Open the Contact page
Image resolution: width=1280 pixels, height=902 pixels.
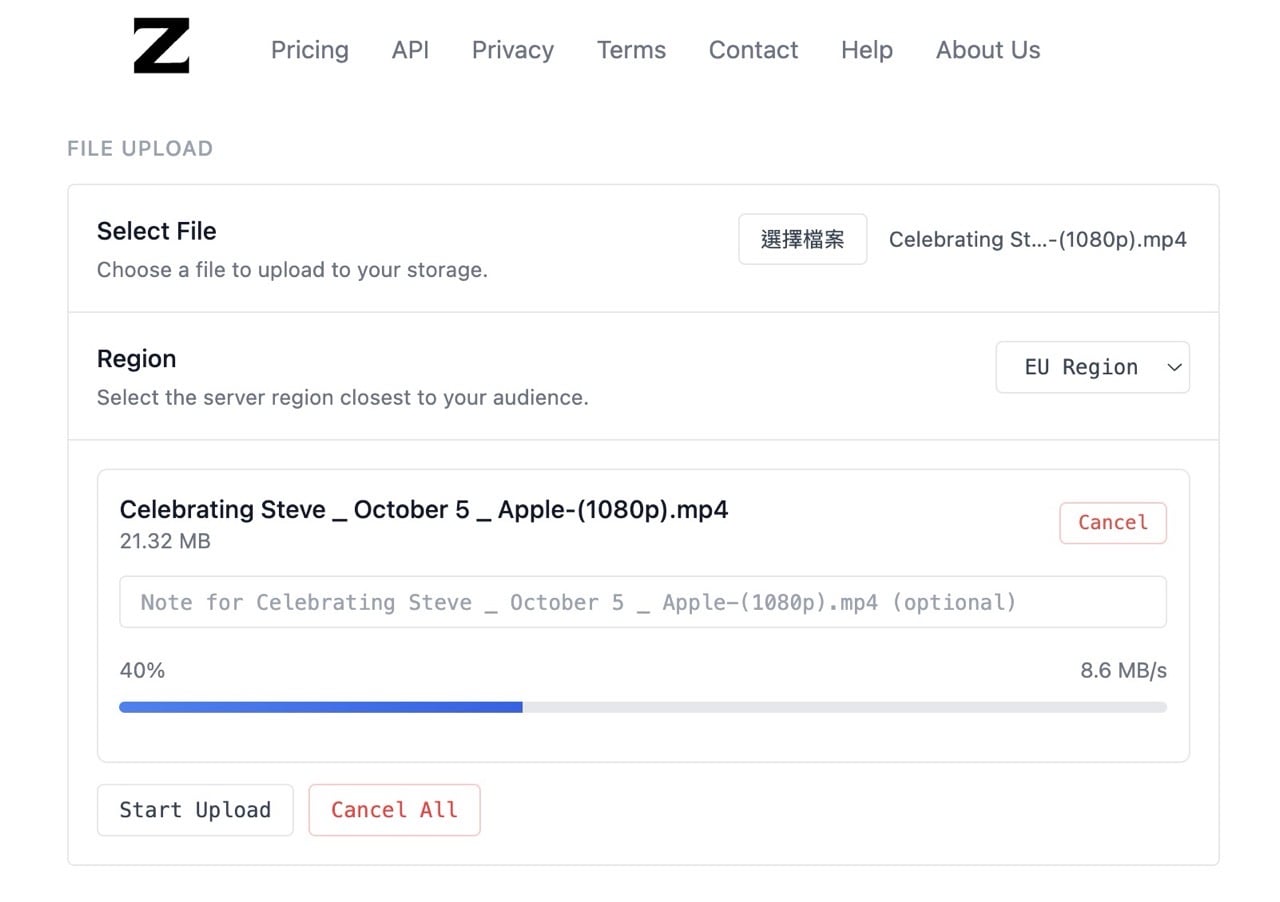[x=753, y=50]
